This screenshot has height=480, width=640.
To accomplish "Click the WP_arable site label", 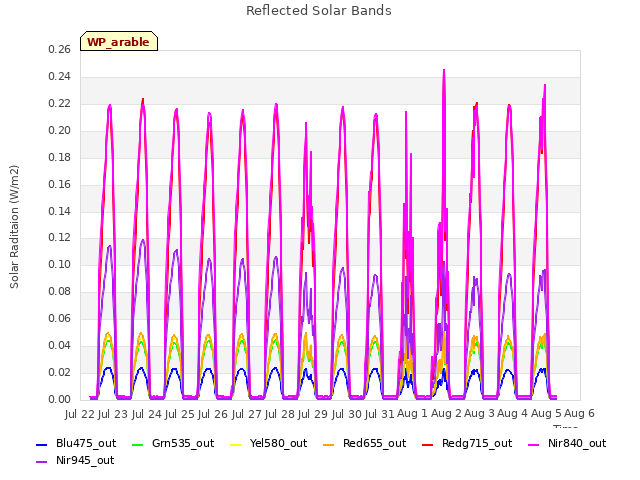I will click(118, 42).
